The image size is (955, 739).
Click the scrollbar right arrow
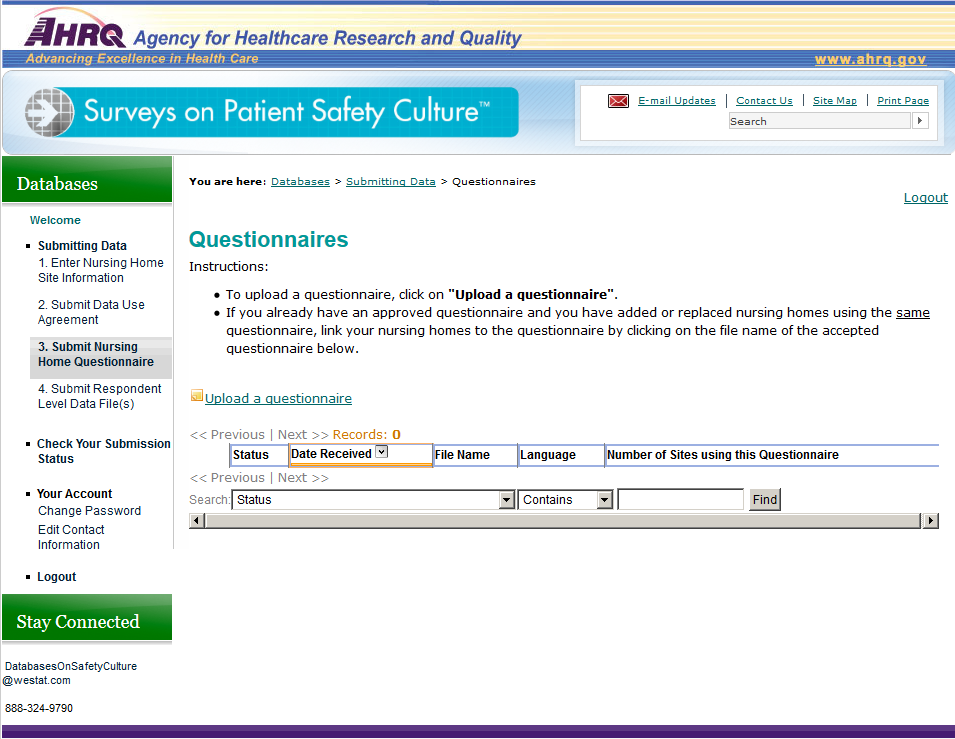pyautogui.click(x=930, y=521)
